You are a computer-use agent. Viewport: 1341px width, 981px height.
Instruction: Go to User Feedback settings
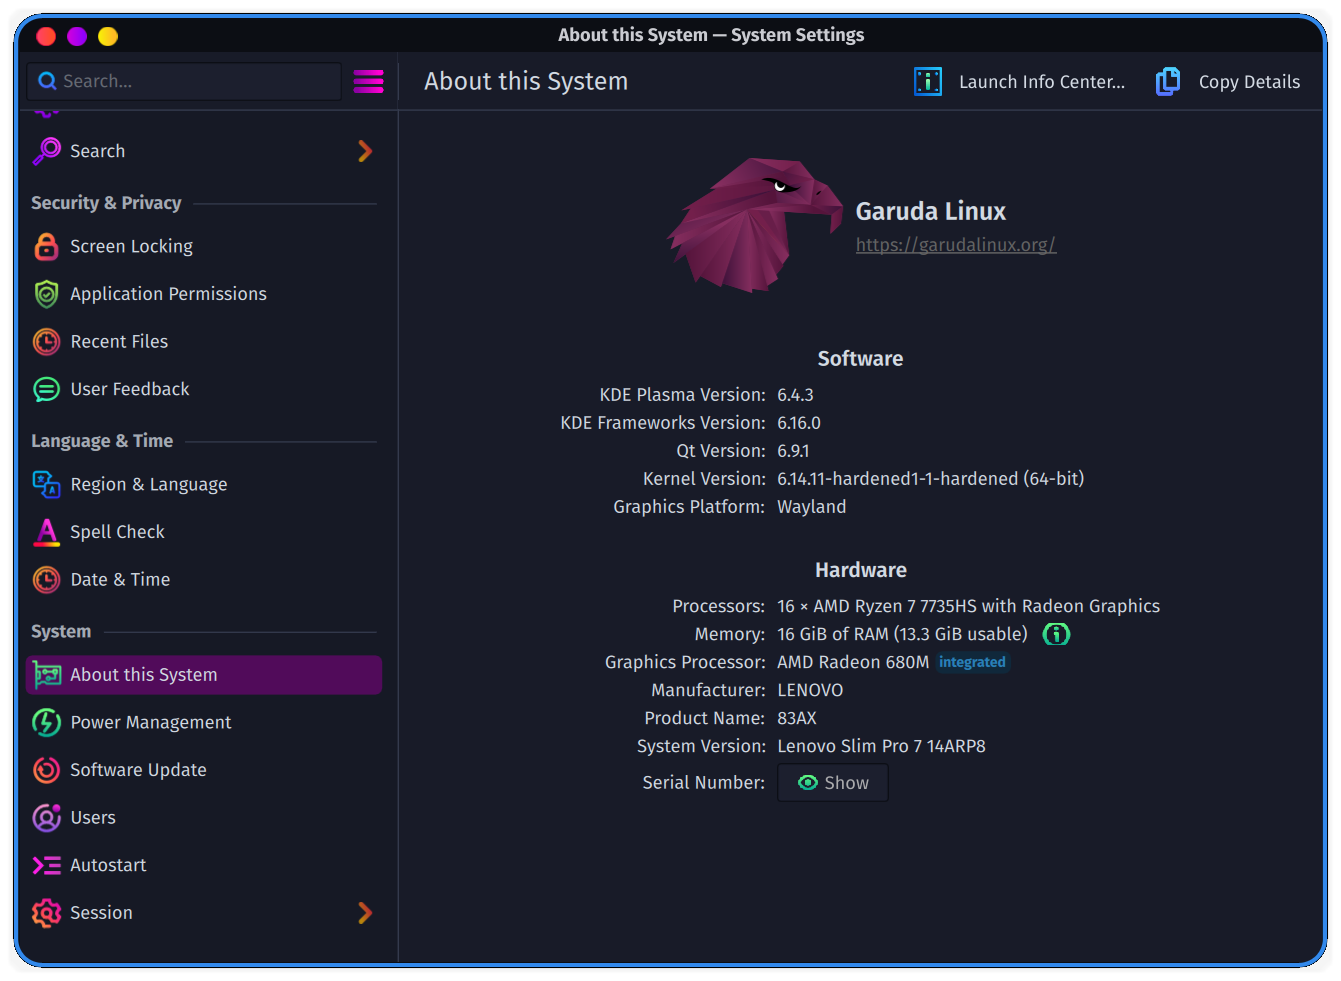point(204,389)
